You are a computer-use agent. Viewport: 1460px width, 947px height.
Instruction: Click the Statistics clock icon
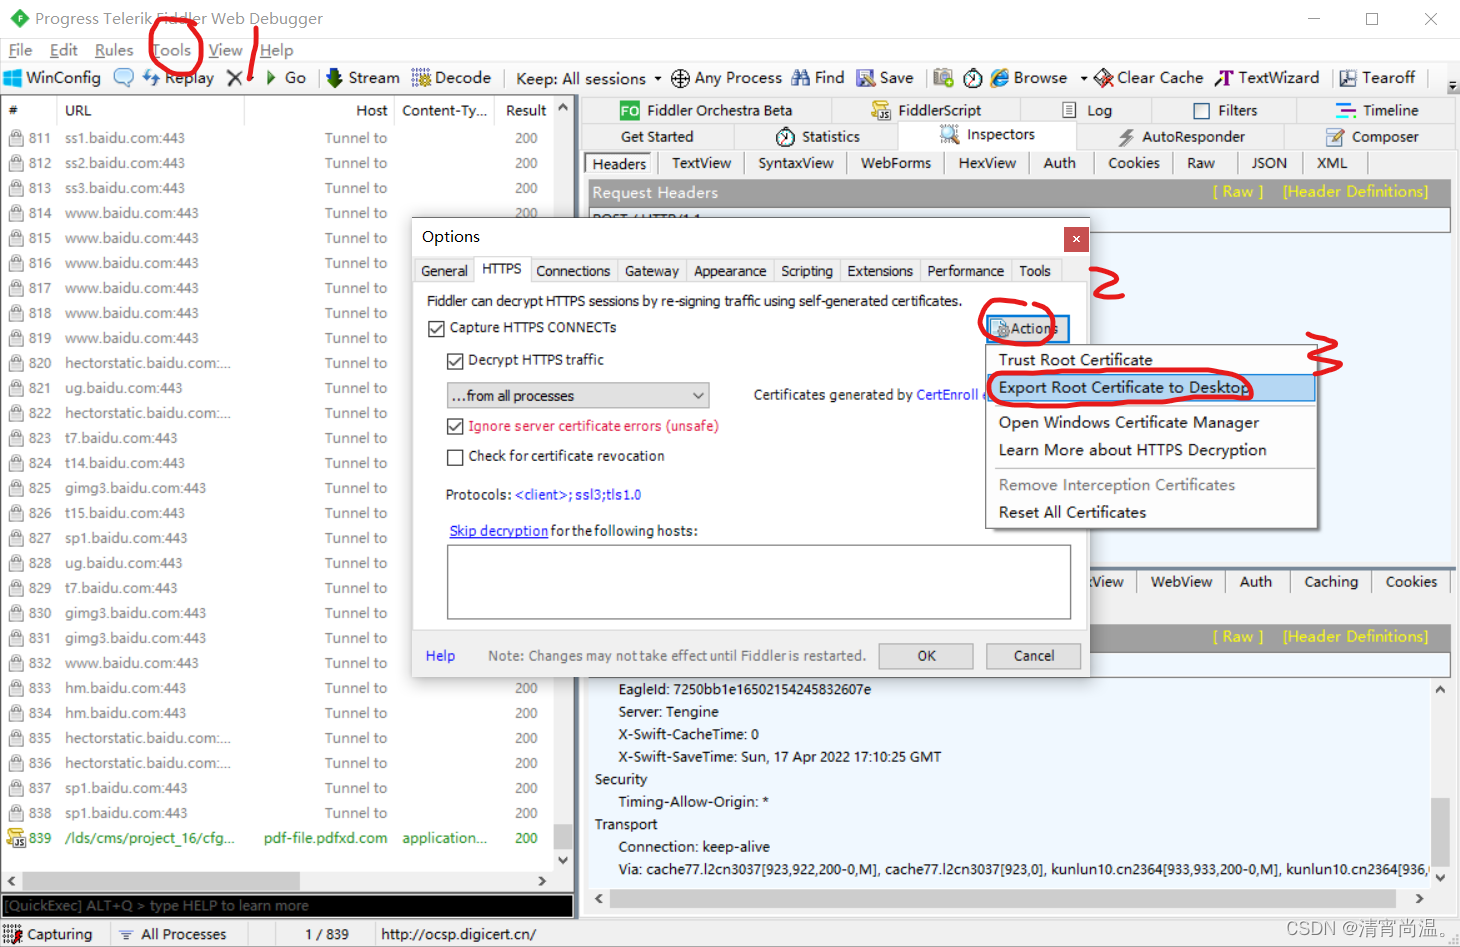point(786,137)
